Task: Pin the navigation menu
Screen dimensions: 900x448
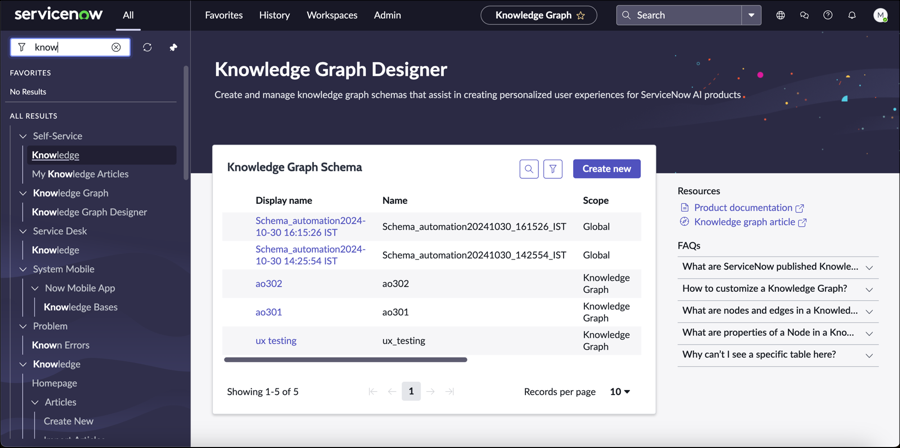Action: click(173, 48)
